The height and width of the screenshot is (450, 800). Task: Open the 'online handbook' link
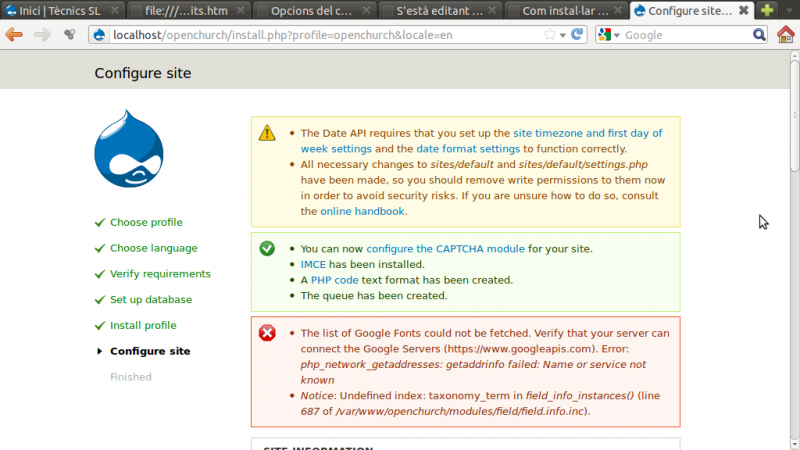pos(363,211)
